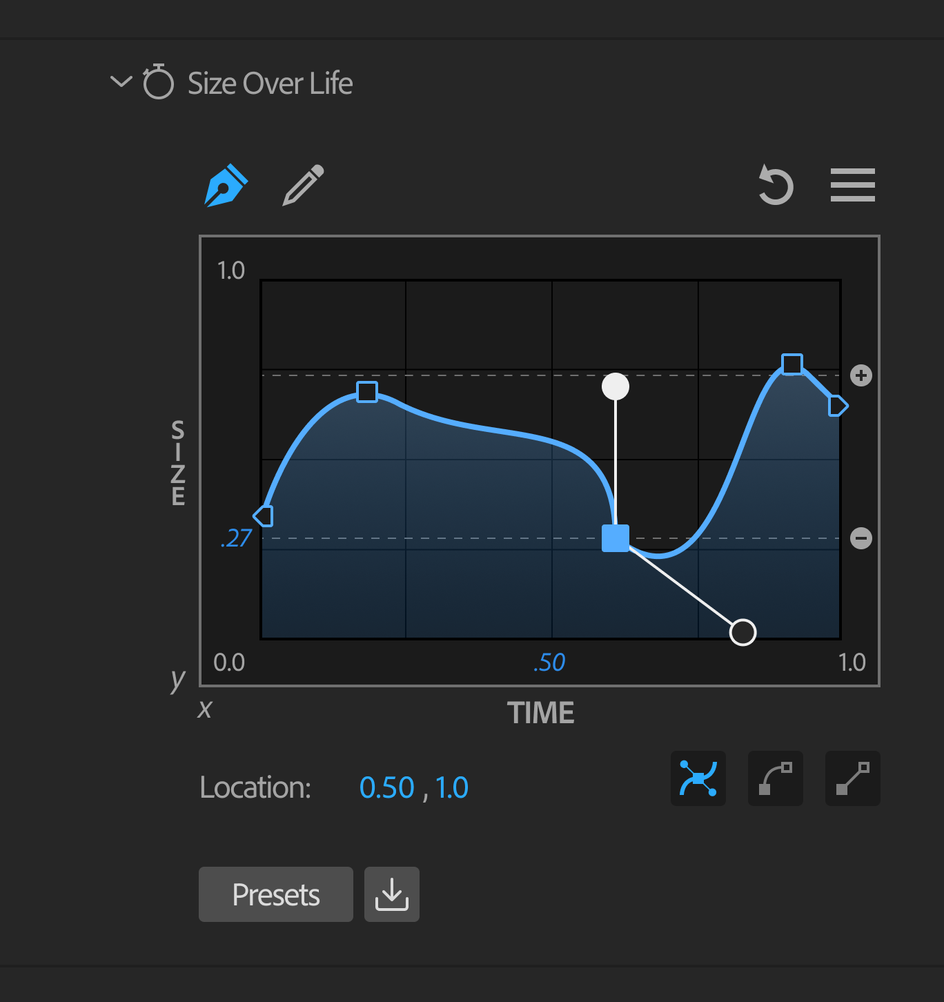Select the Pencil draw tool

(304, 185)
